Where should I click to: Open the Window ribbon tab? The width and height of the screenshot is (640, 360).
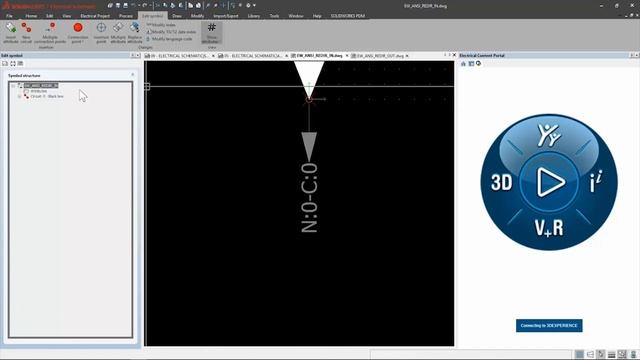(x=296, y=16)
